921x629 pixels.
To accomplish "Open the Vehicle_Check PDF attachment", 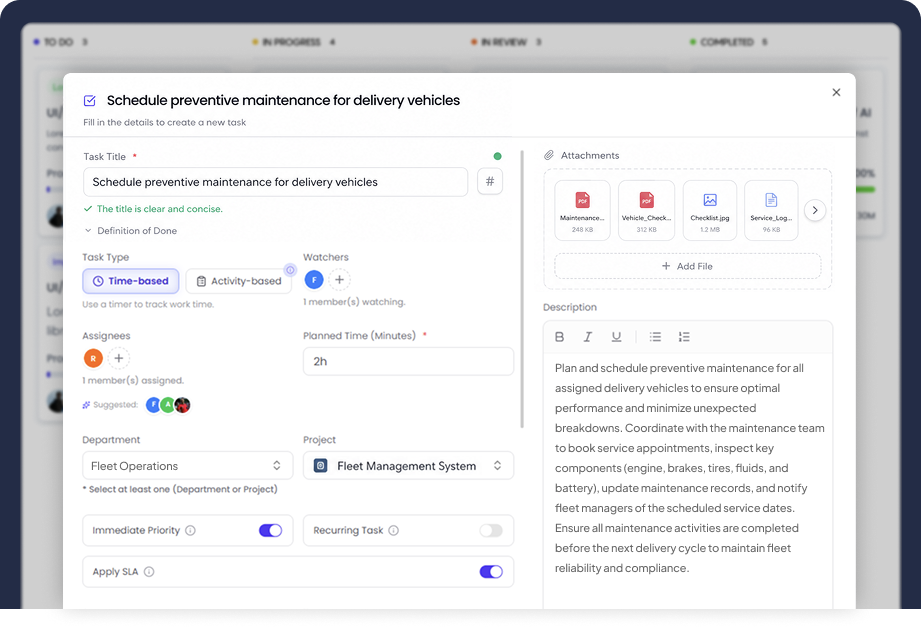I will point(646,210).
